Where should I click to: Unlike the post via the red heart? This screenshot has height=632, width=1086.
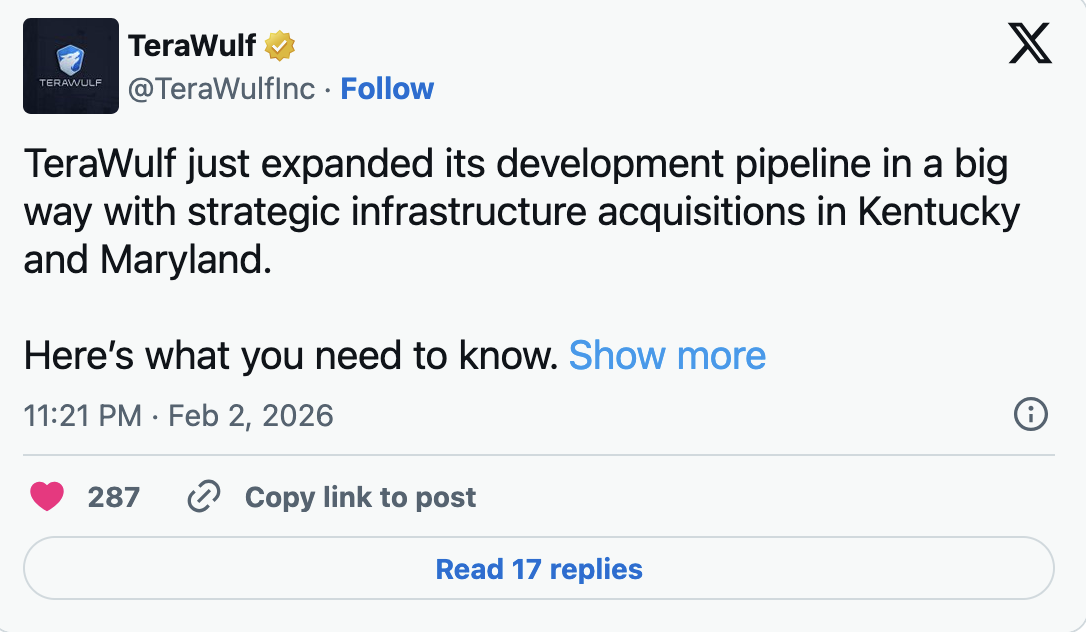tap(47, 495)
